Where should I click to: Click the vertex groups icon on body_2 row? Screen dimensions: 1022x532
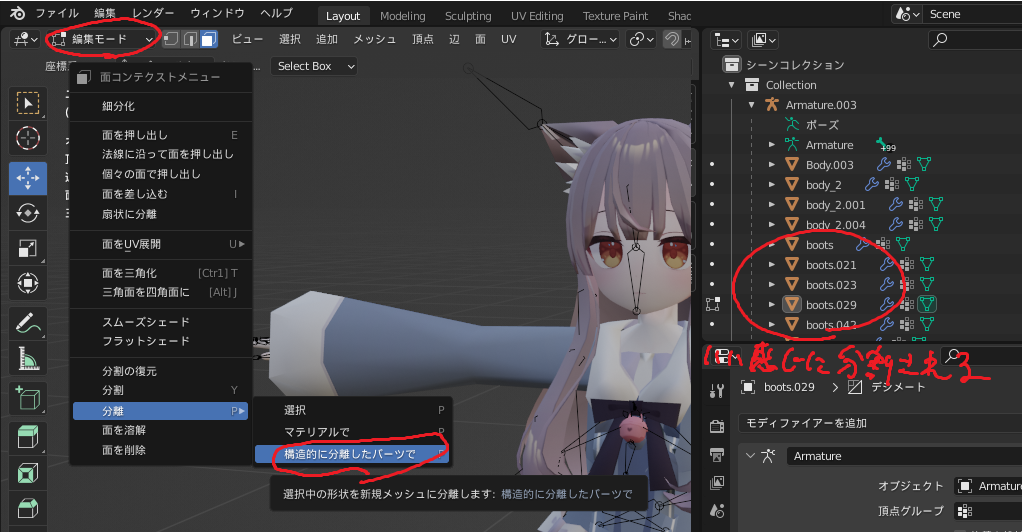pos(892,185)
